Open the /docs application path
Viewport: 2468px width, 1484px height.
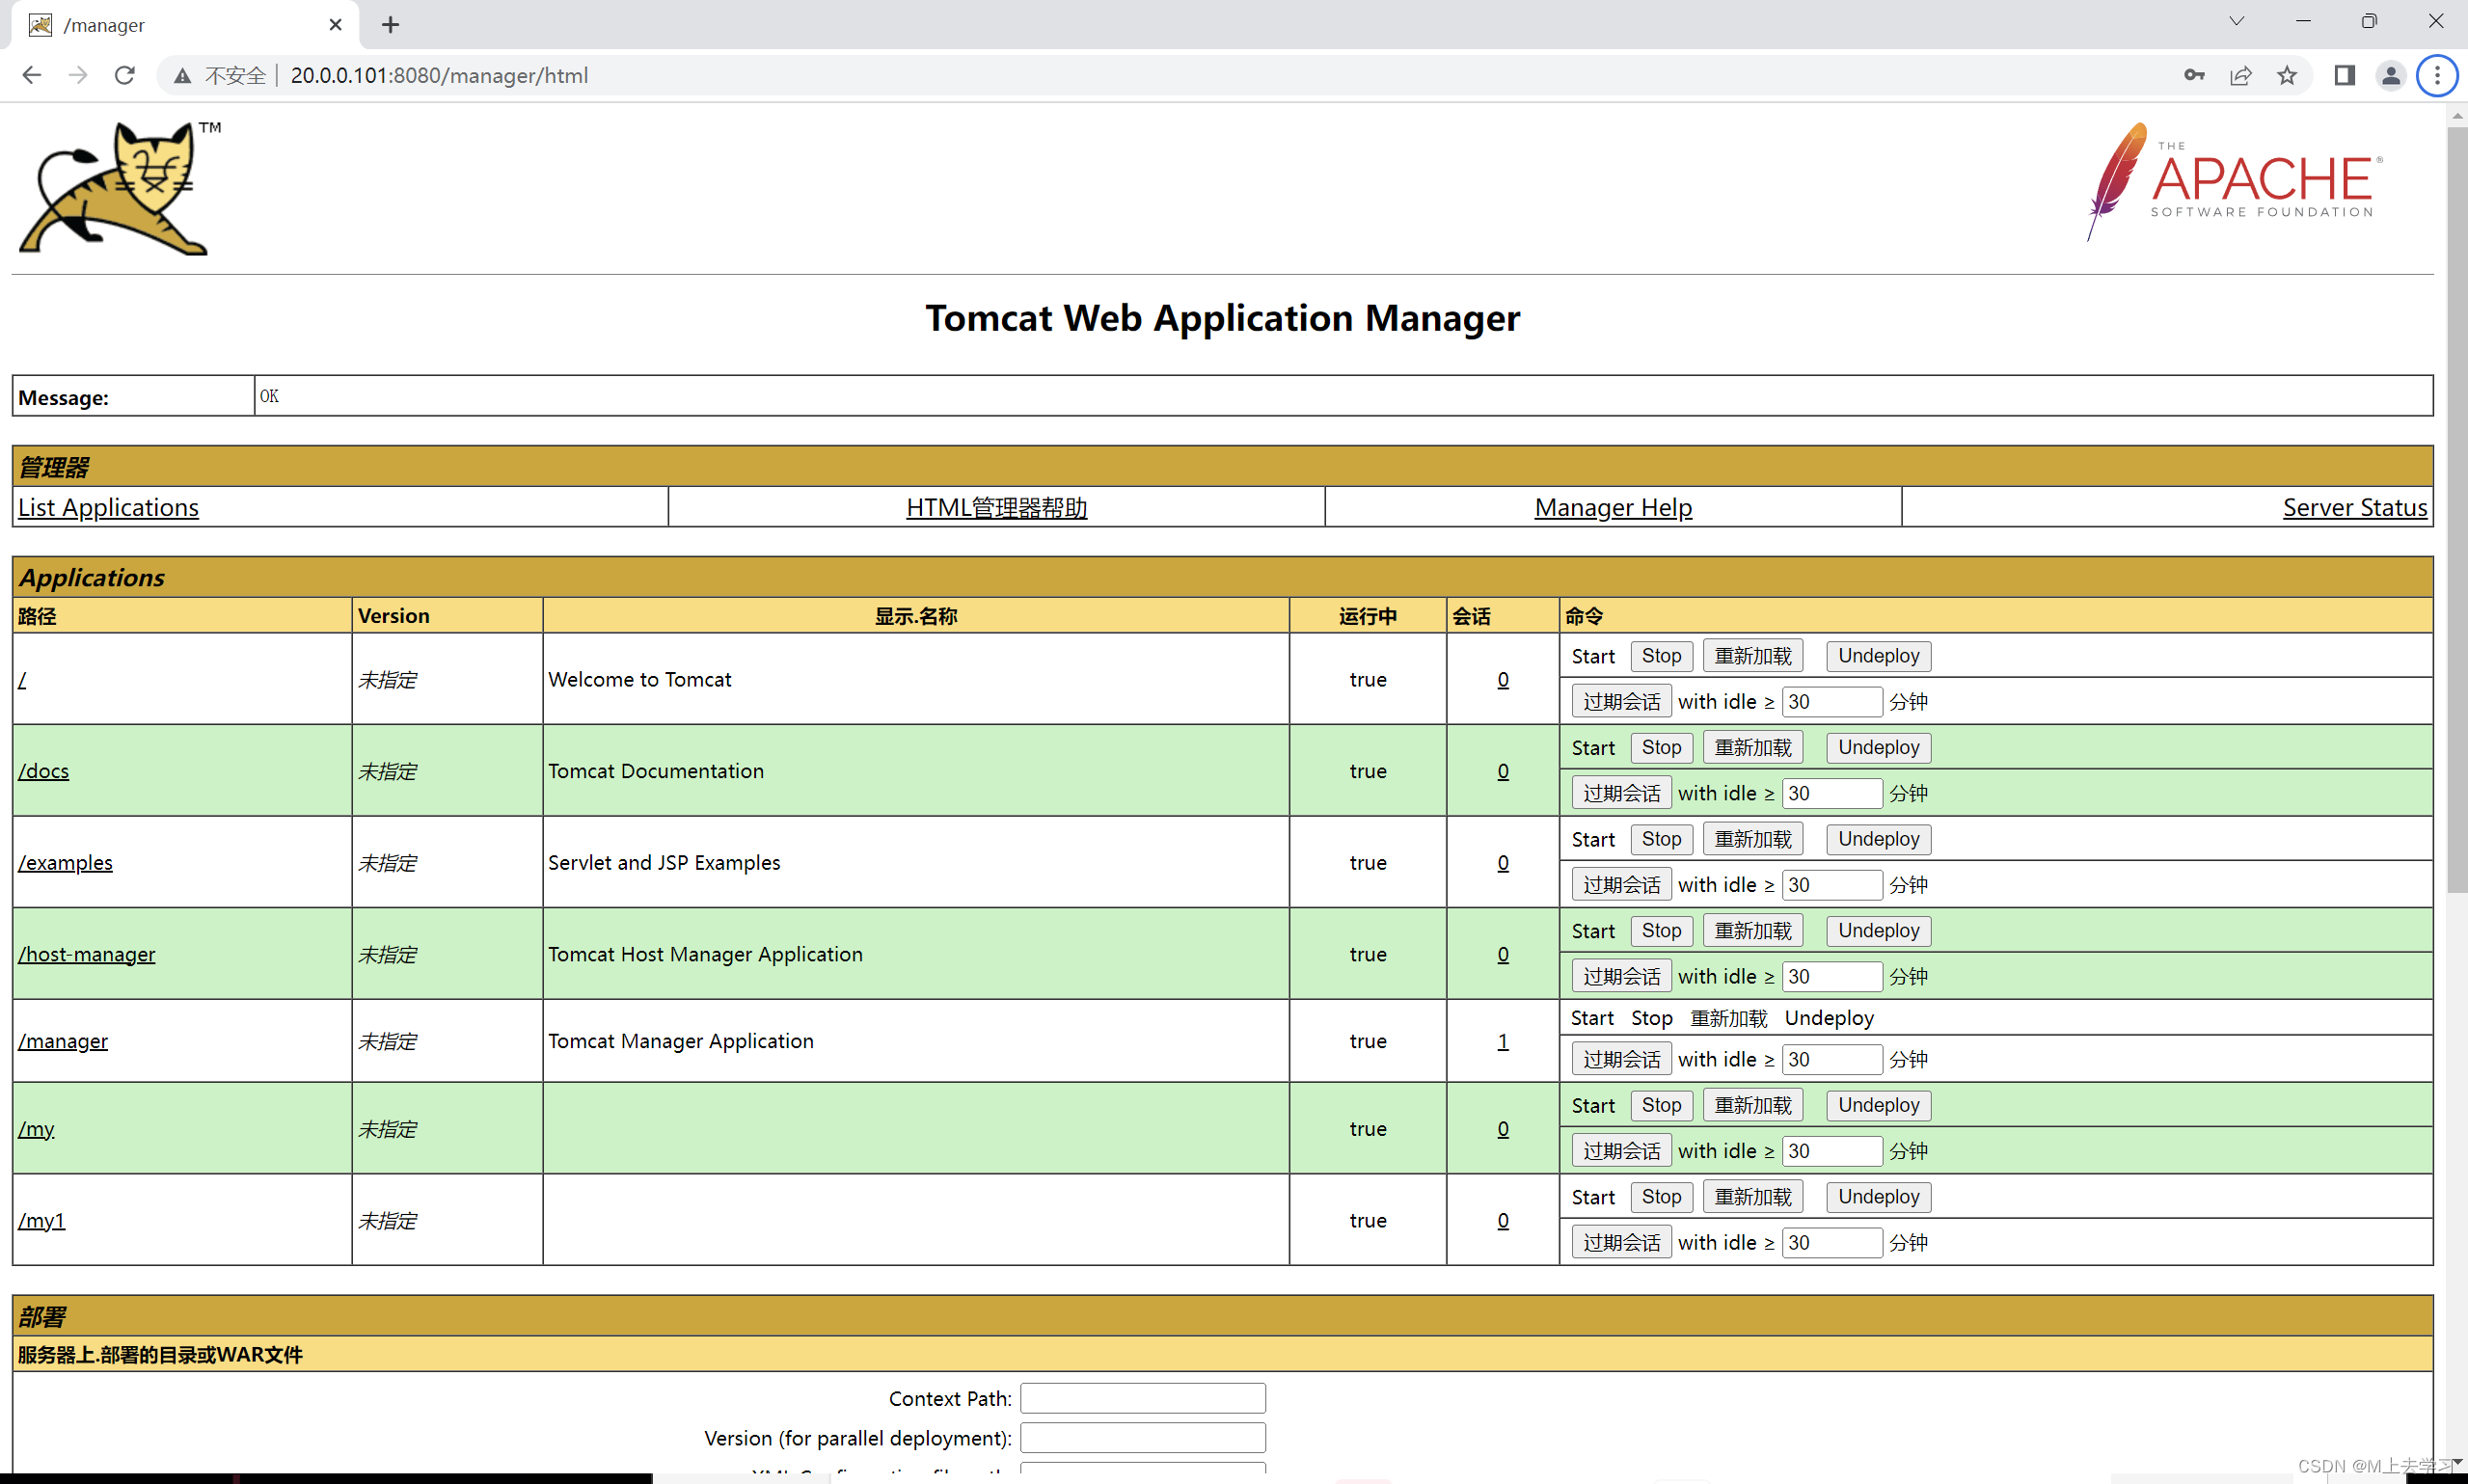43,771
